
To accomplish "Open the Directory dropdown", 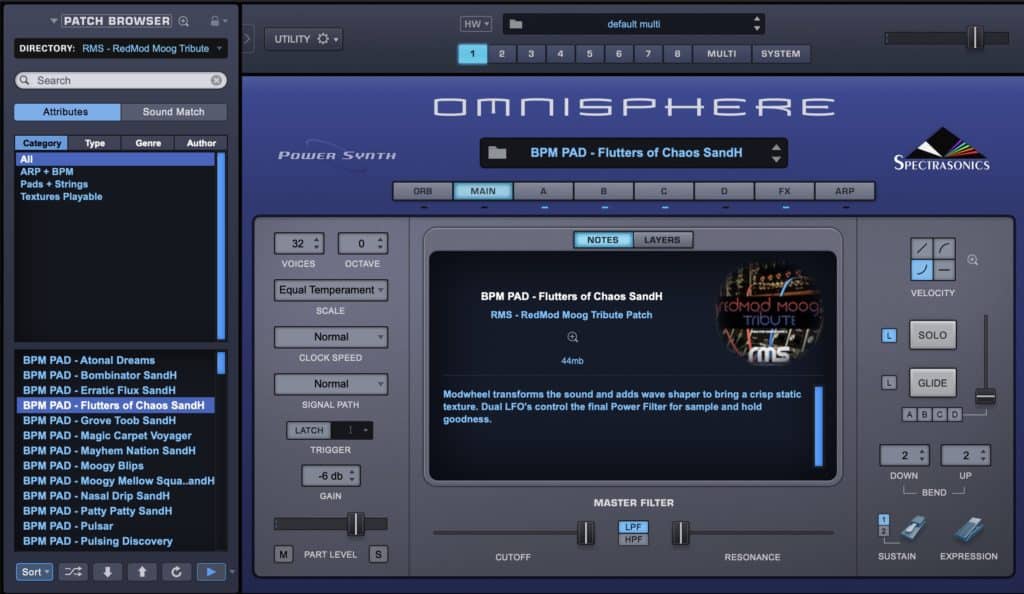I will tap(121, 48).
